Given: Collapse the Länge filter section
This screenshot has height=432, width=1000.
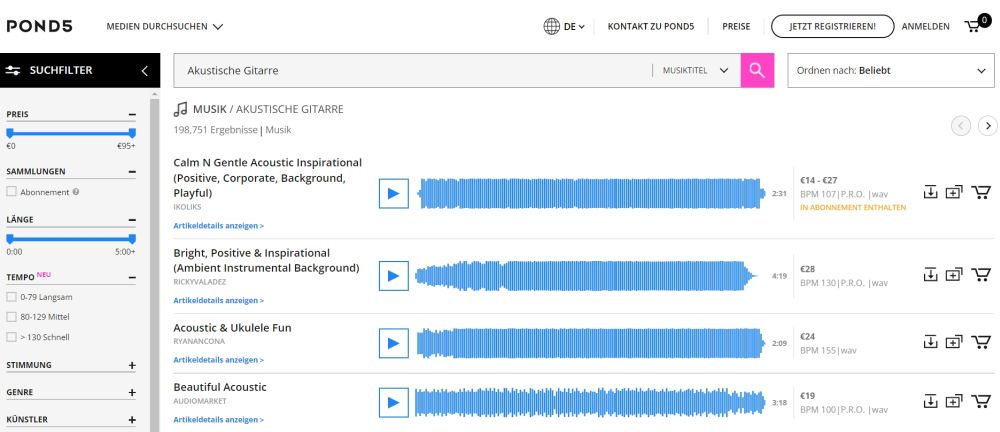Looking at the screenshot, I should [x=132, y=220].
